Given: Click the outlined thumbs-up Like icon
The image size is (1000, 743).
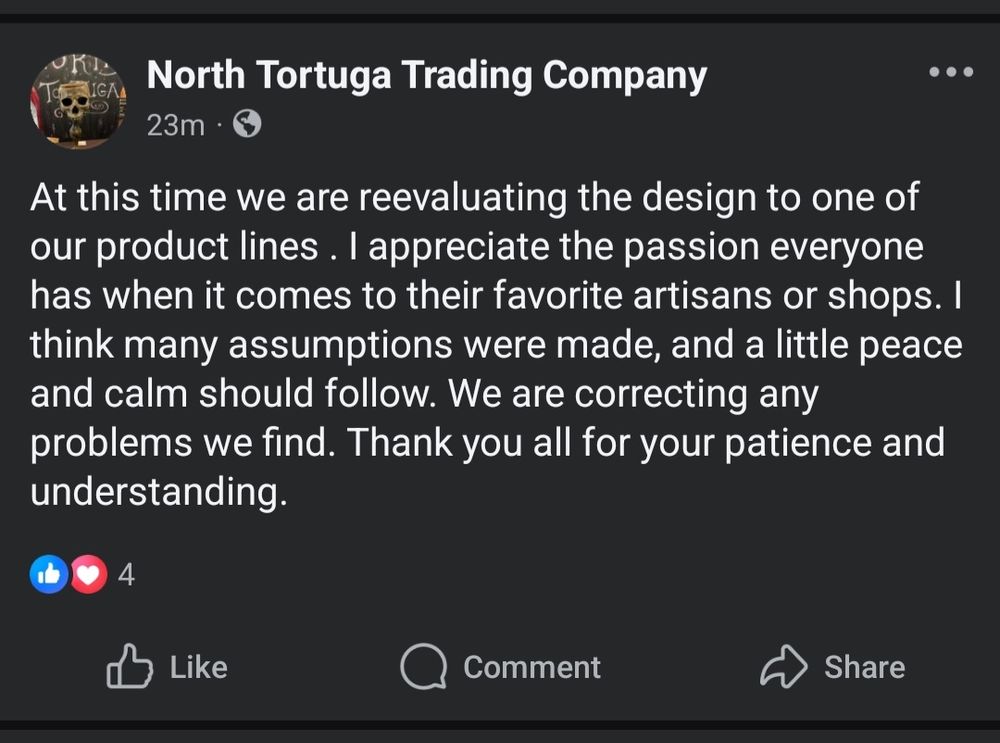Looking at the screenshot, I should (x=129, y=666).
